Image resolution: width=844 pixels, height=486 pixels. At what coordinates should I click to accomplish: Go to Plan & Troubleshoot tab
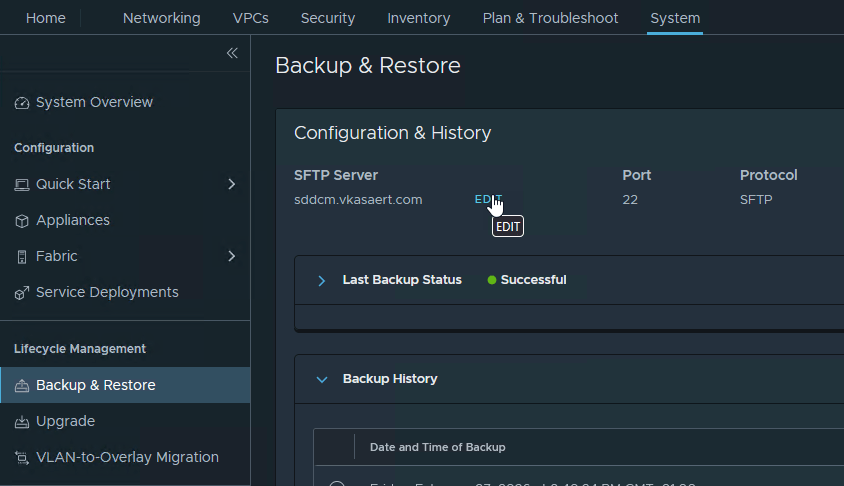pos(550,18)
